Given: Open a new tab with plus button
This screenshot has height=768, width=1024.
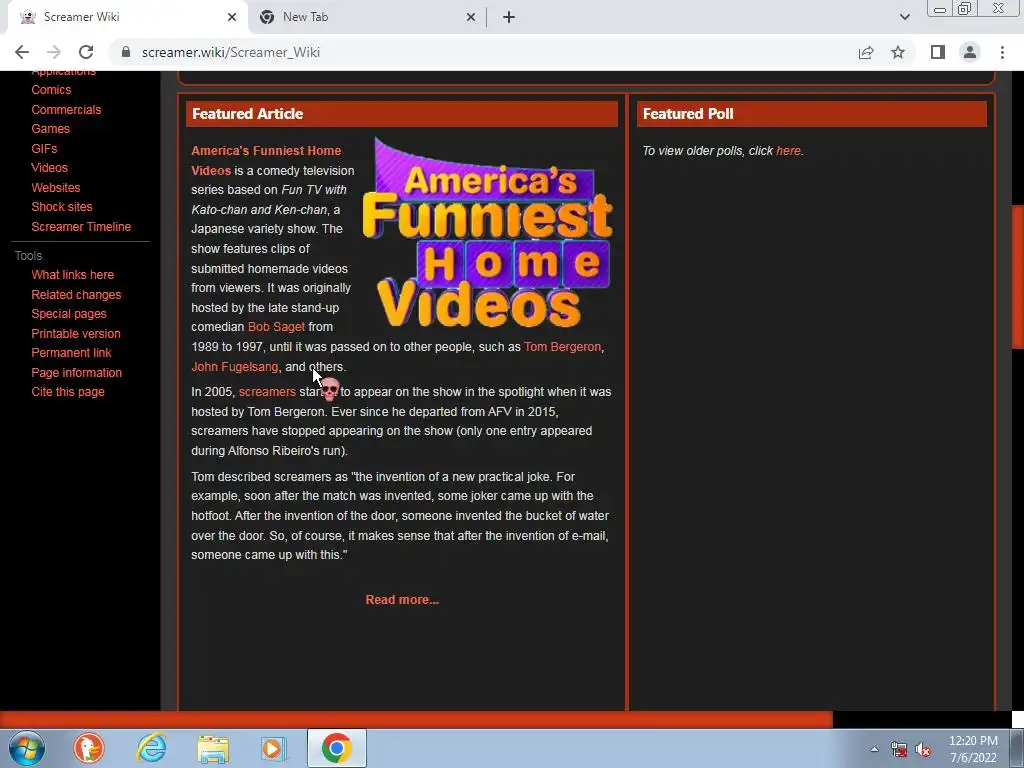Looking at the screenshot, I should click(509, 17).
